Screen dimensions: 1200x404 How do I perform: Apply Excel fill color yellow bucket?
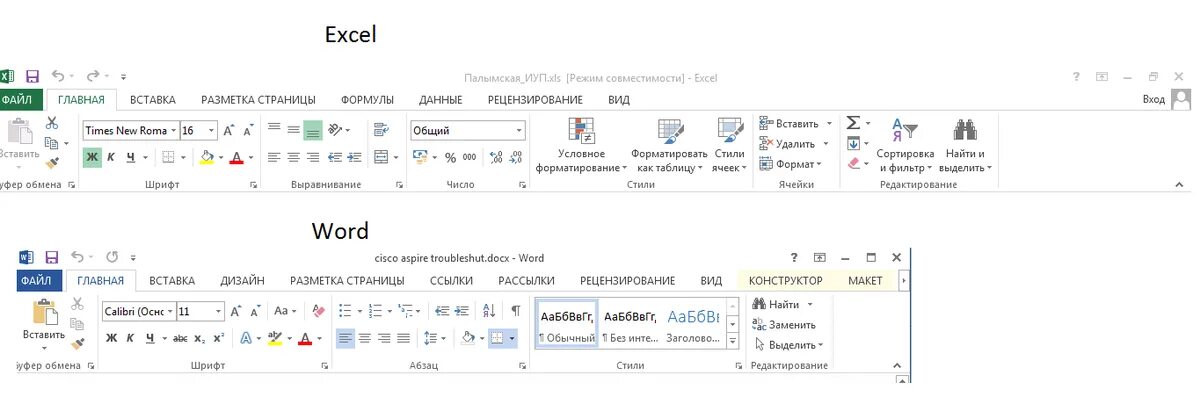coord(206,157)
